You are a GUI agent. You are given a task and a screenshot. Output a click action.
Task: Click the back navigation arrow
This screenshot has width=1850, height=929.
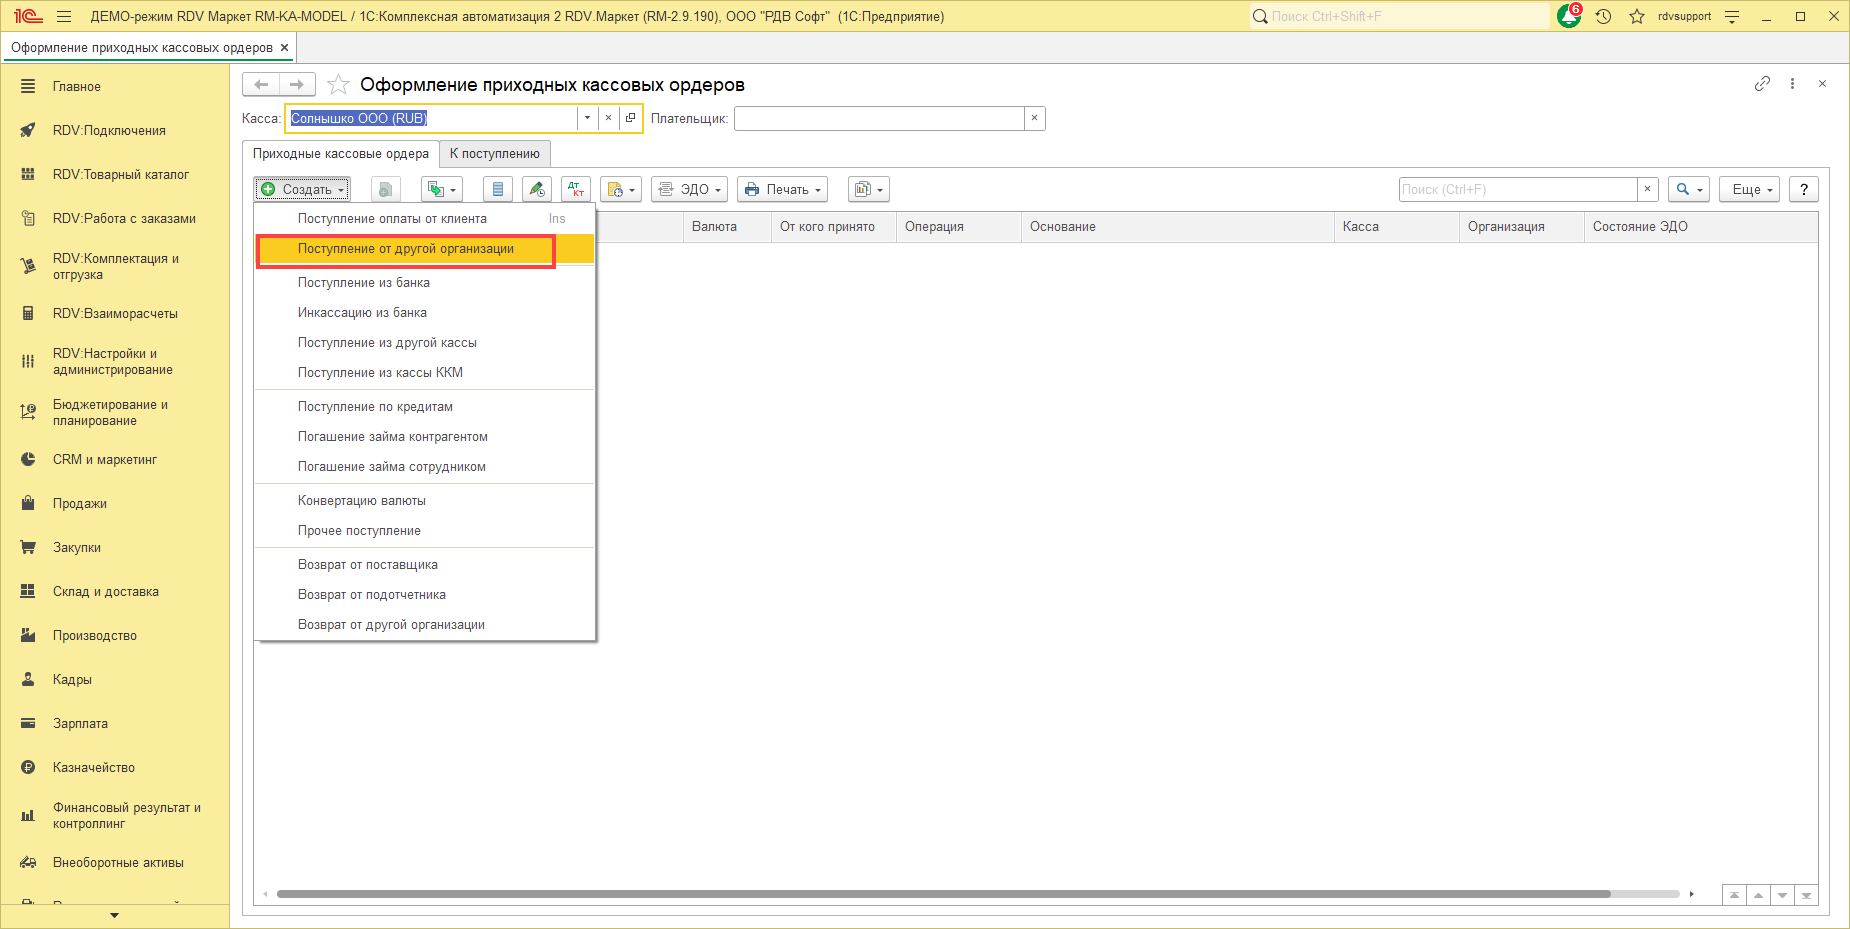coord(261,85)
